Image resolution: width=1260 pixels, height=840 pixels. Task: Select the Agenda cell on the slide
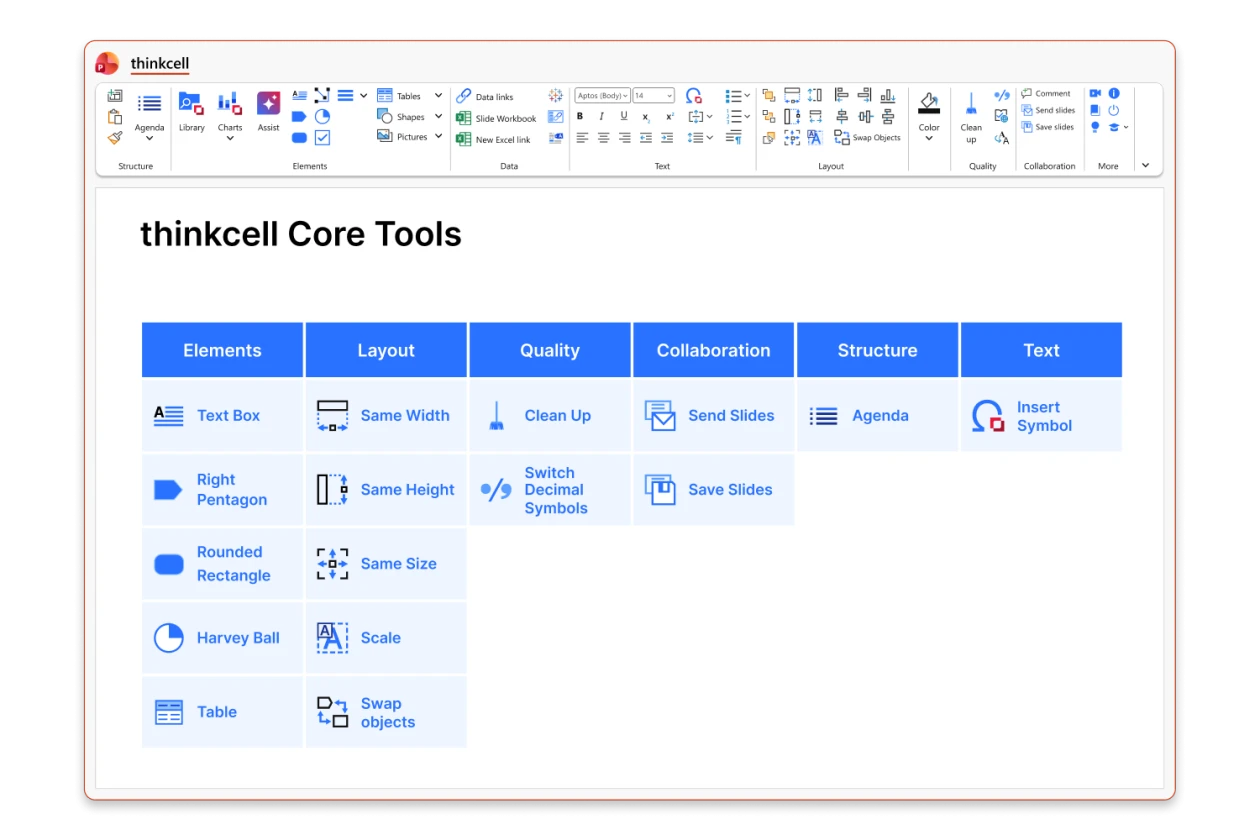878,416
